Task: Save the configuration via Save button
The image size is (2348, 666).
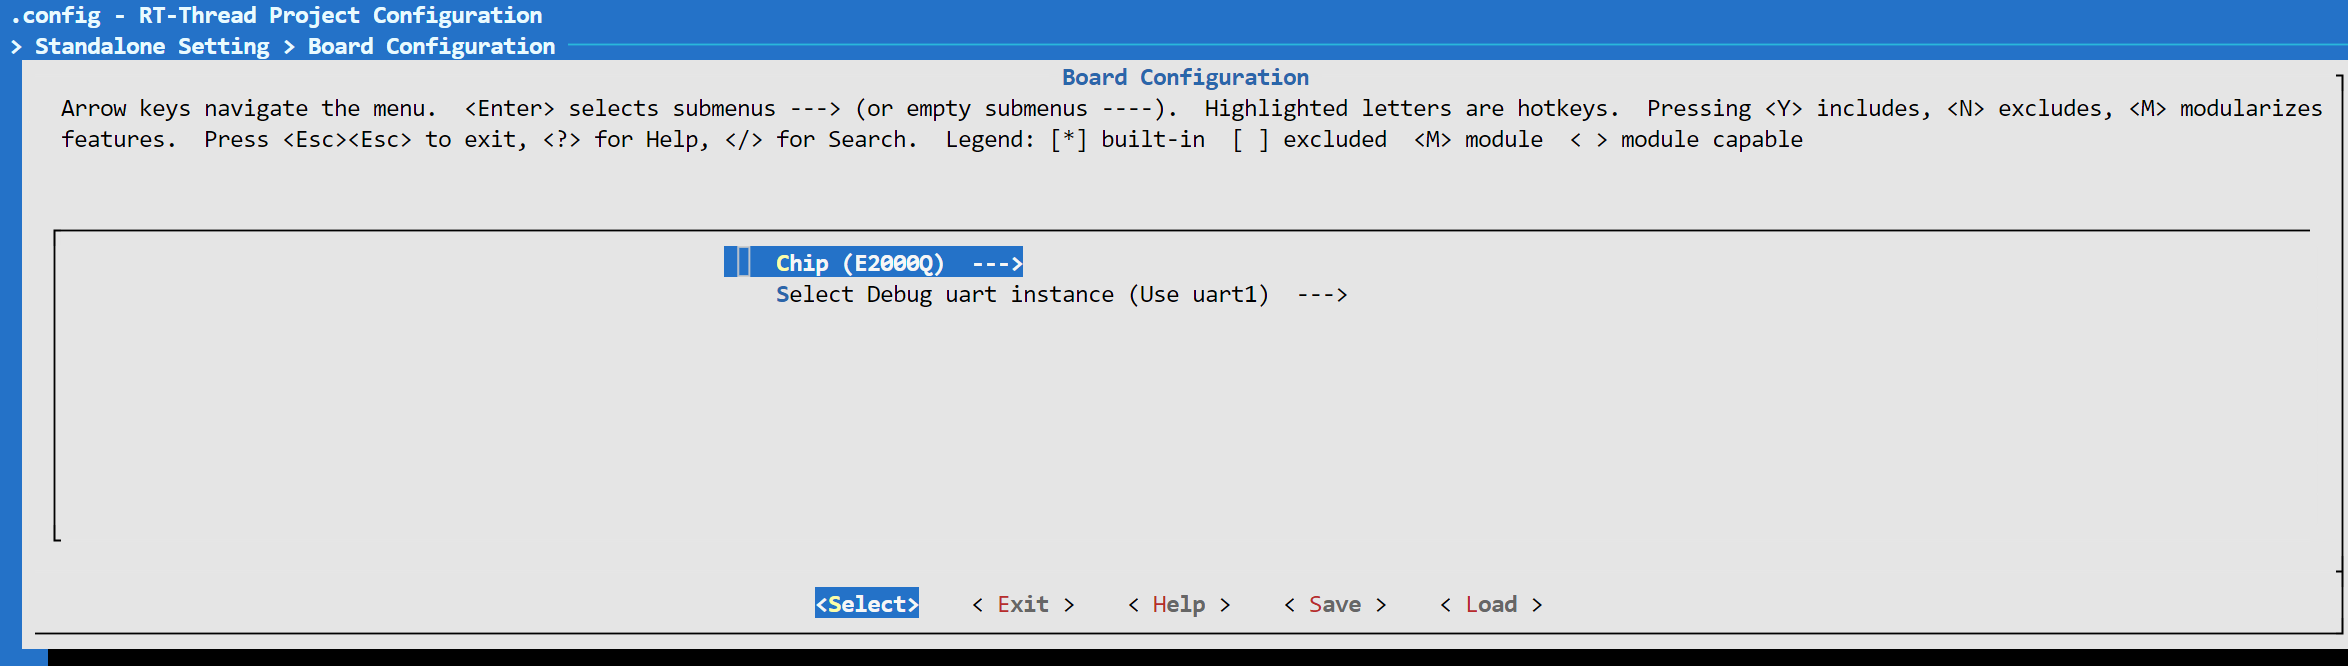Action: (1334, 605)
